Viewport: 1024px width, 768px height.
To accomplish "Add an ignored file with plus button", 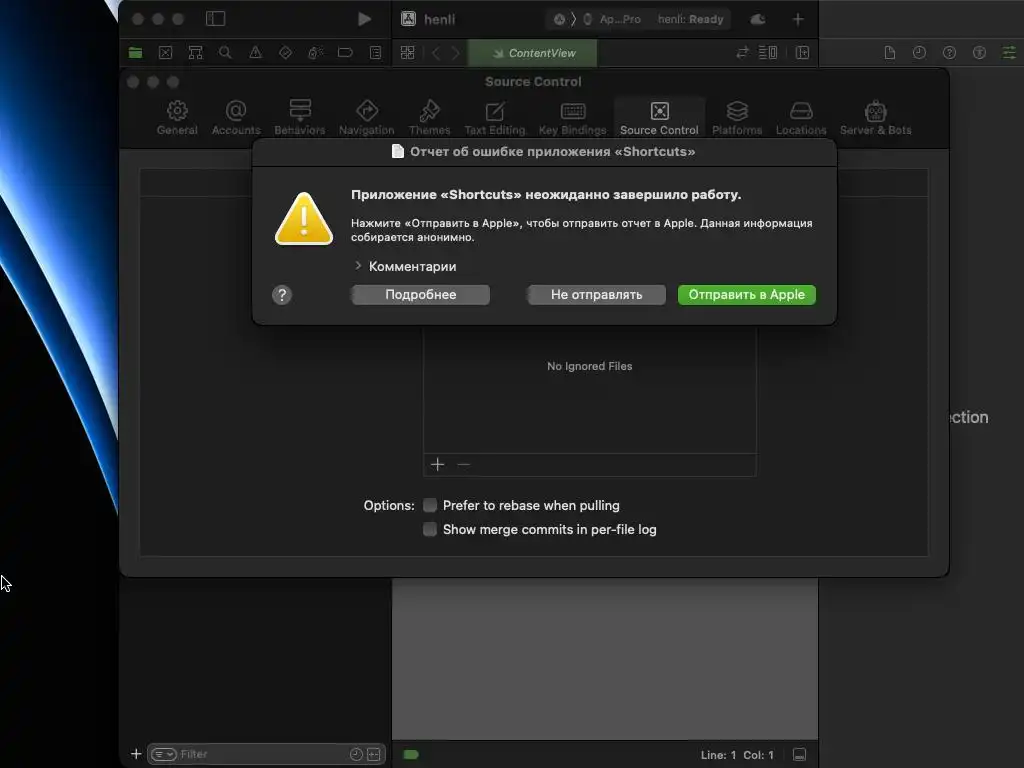I will pos(438,464).
